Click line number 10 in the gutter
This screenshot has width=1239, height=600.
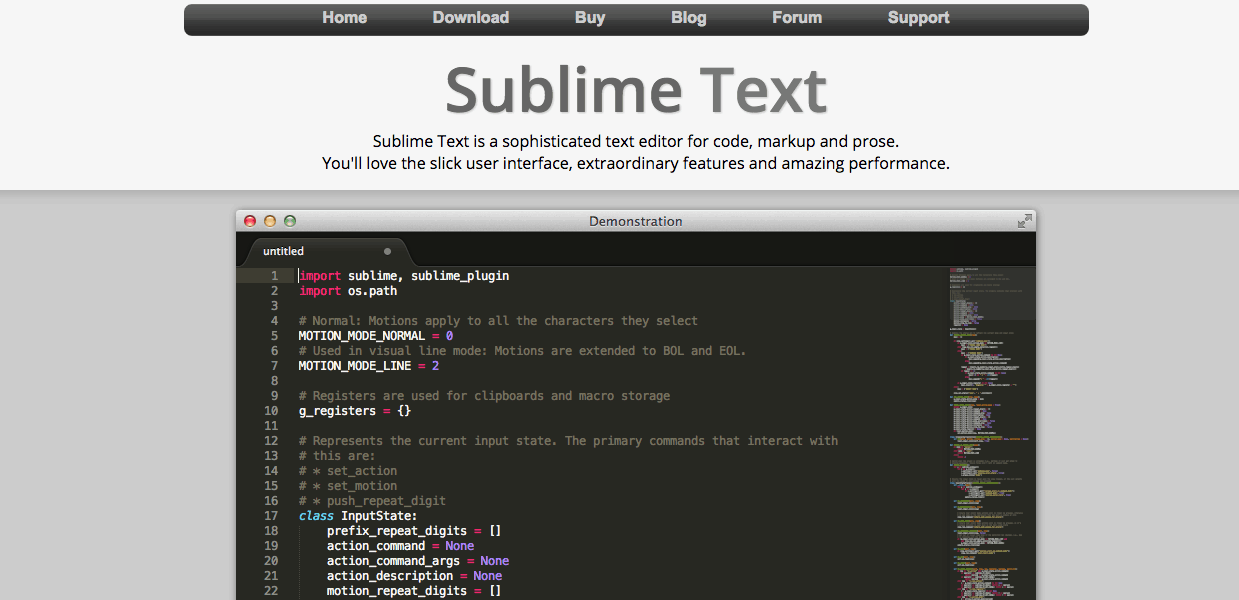tap(271, 411)
